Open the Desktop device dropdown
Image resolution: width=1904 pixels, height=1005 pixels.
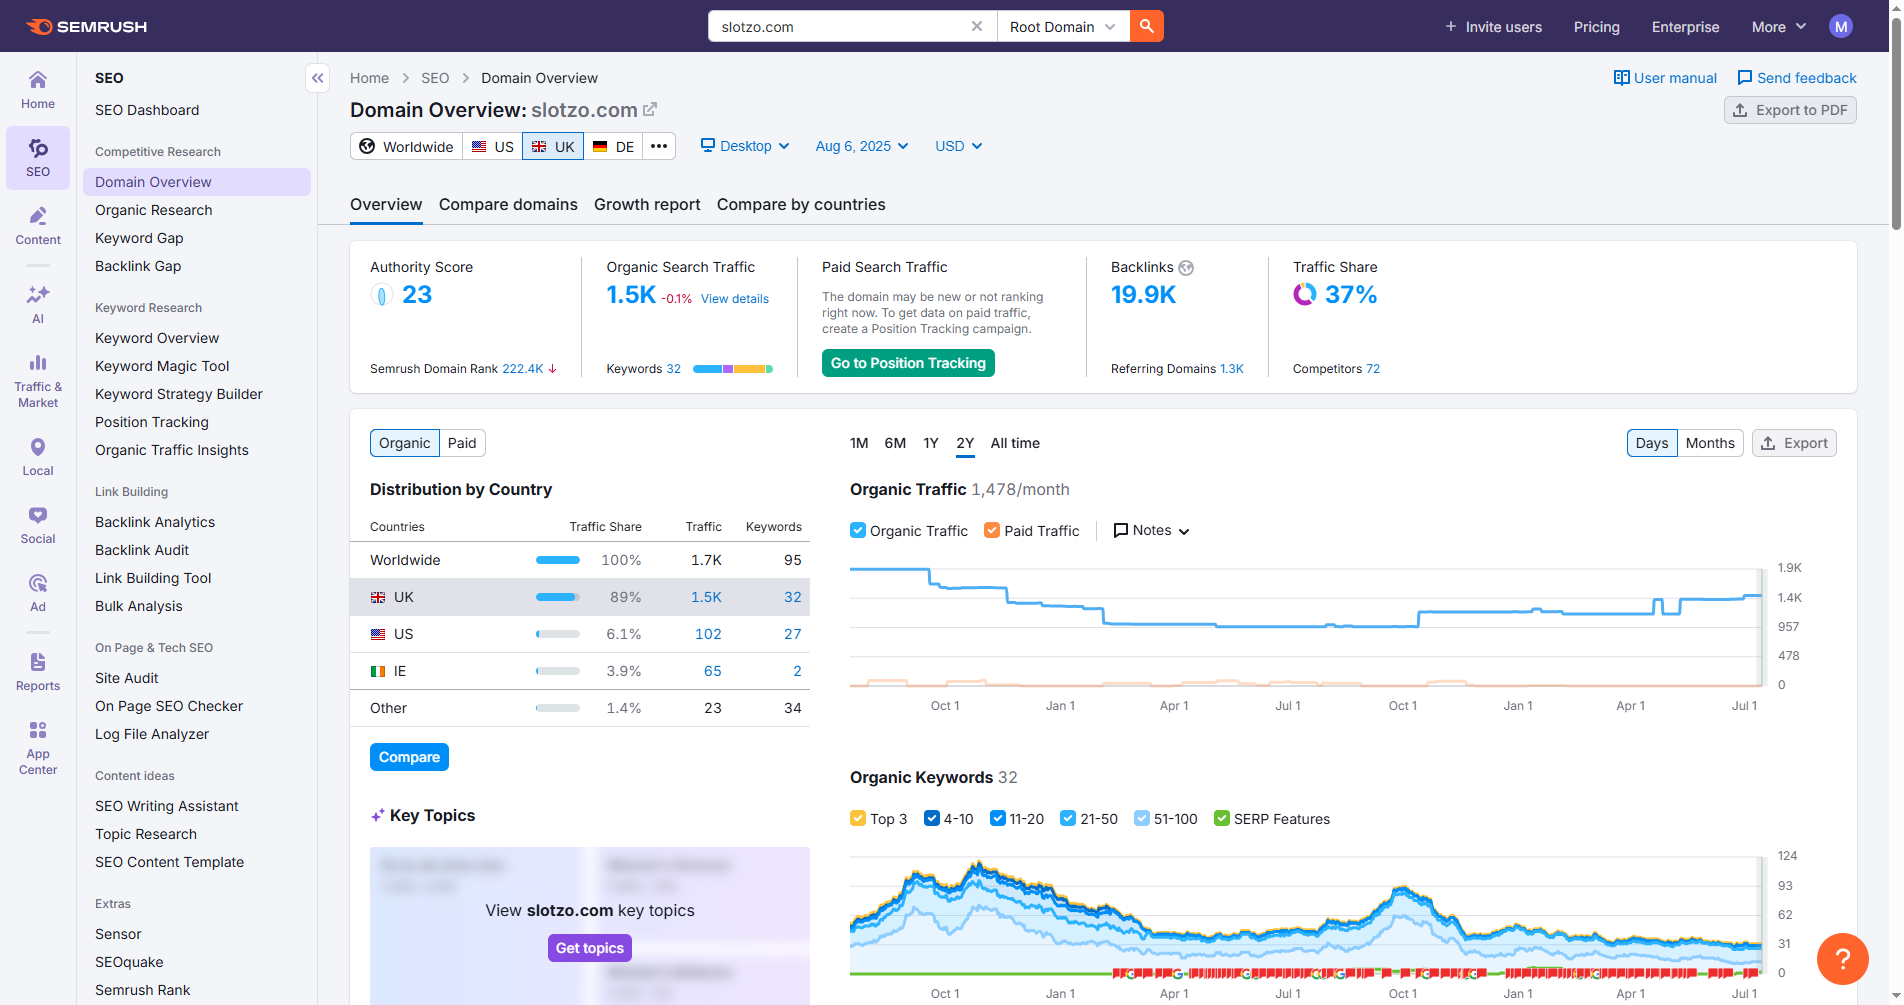point(745,146)
